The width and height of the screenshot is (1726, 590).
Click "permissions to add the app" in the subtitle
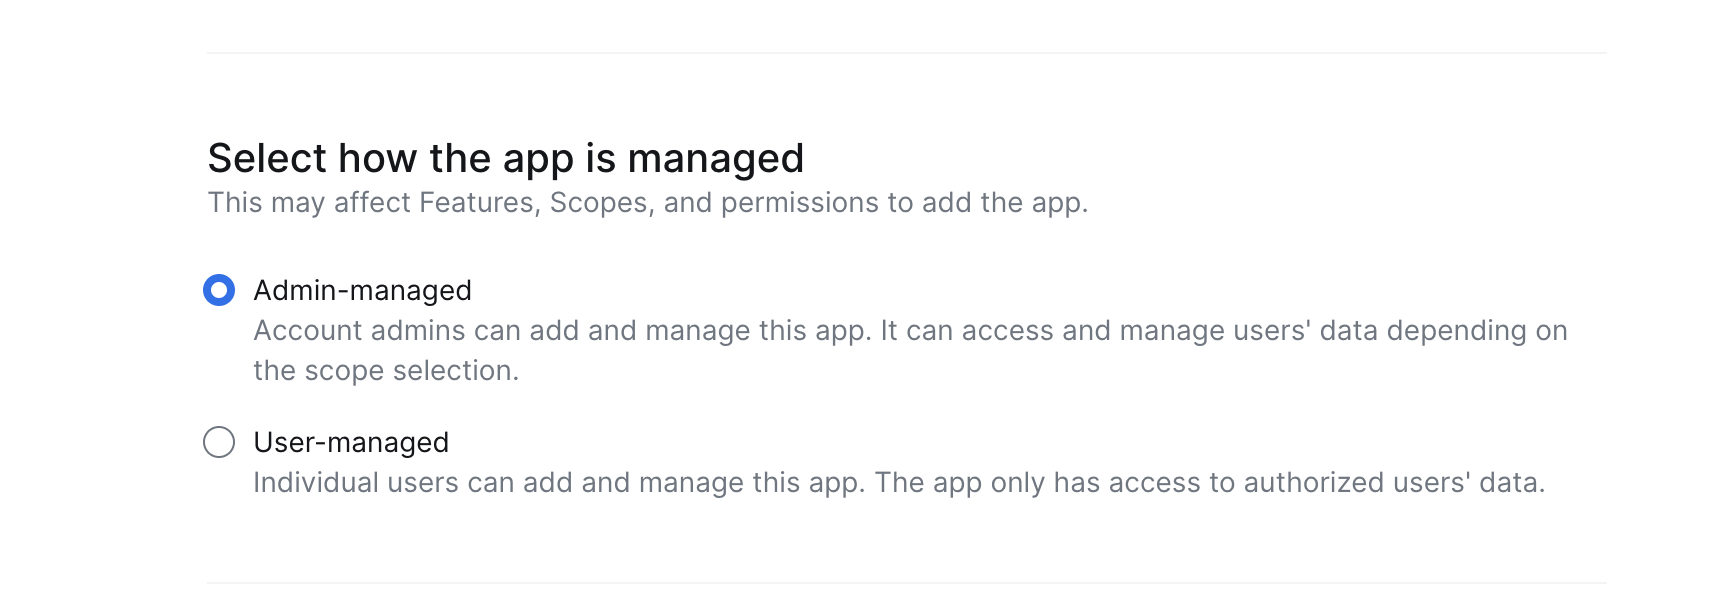point(902,203)
